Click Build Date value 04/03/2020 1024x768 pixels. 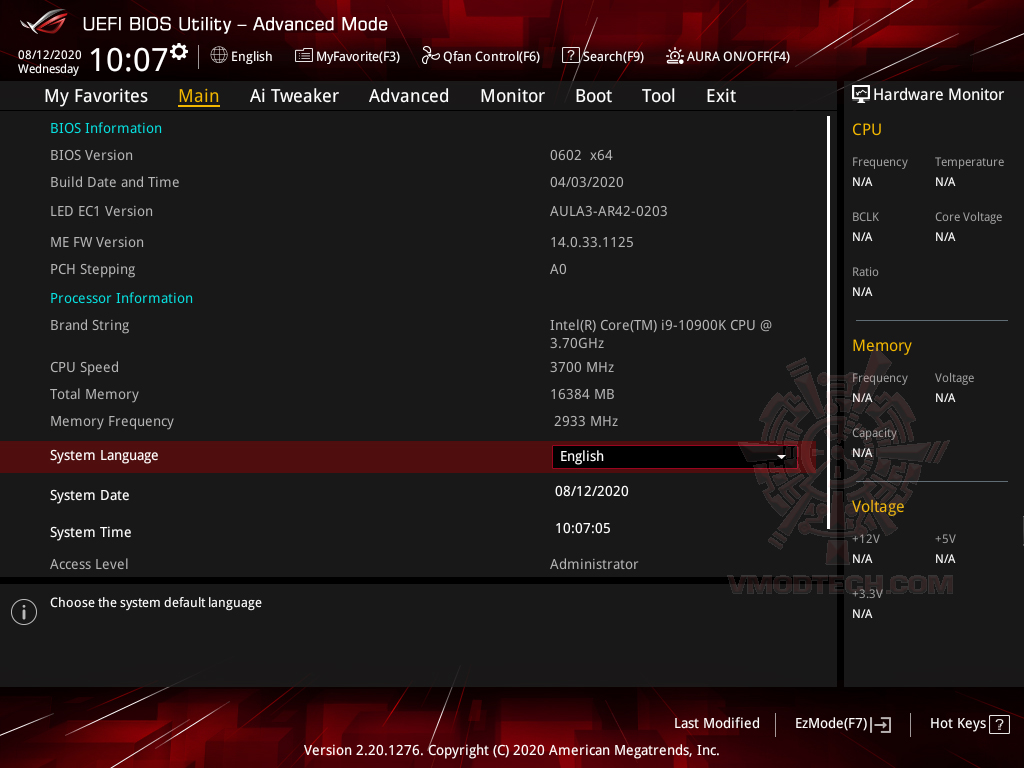tap(586, 182)
